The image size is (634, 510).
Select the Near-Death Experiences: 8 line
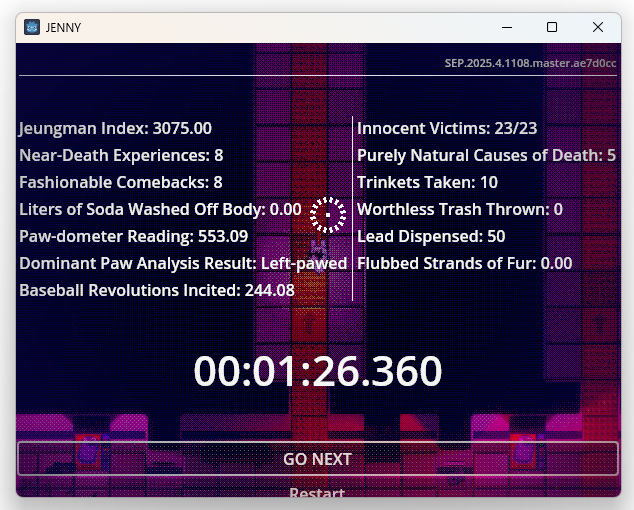click(x=121, y=155)
